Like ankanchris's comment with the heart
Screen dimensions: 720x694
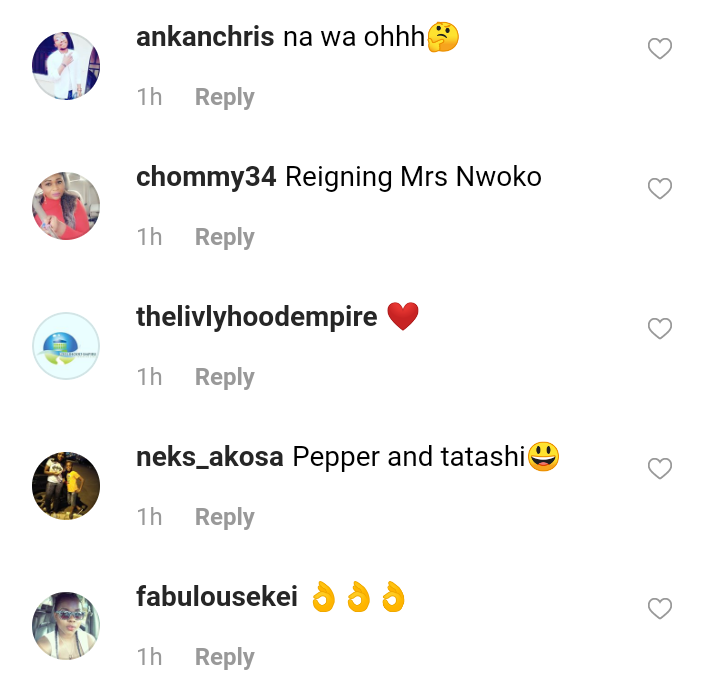pyautogui.click(x=660, y=48)
